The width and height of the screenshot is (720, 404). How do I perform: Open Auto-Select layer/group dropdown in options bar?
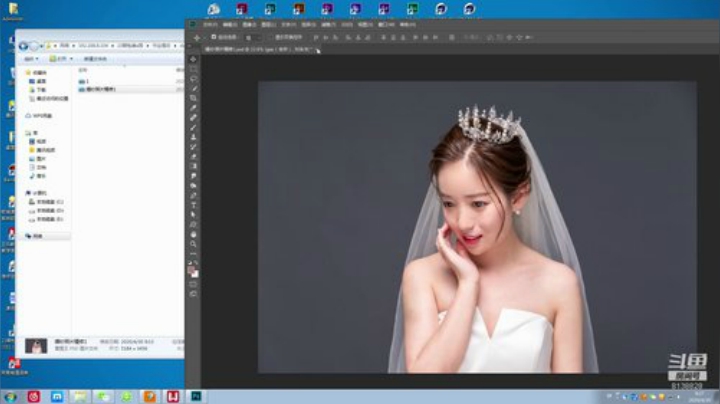[x=253, y=37]
